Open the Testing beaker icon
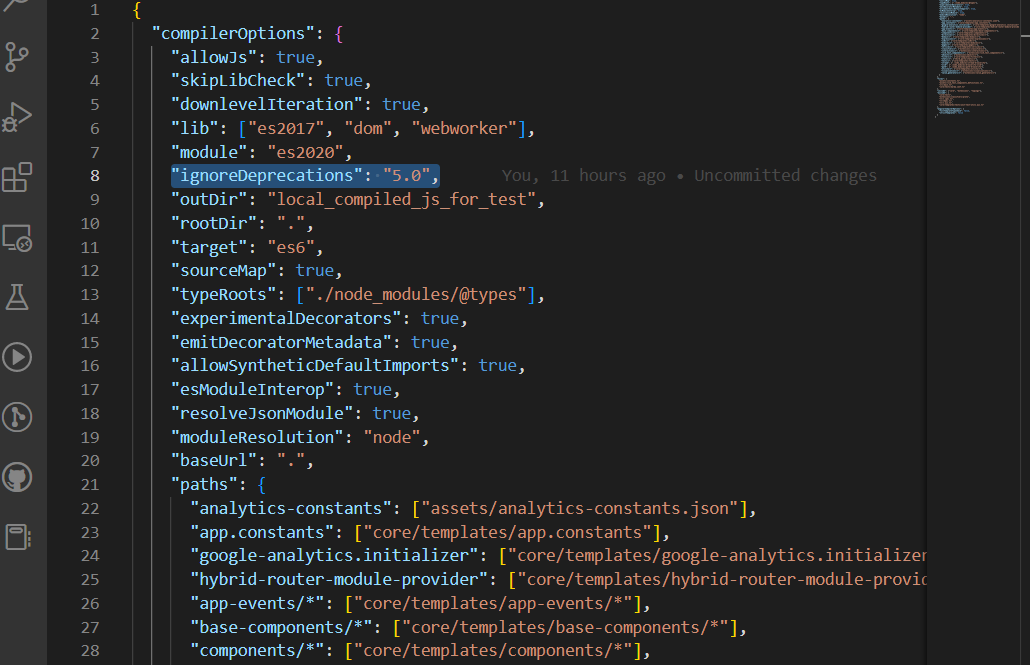 [18, 297]
